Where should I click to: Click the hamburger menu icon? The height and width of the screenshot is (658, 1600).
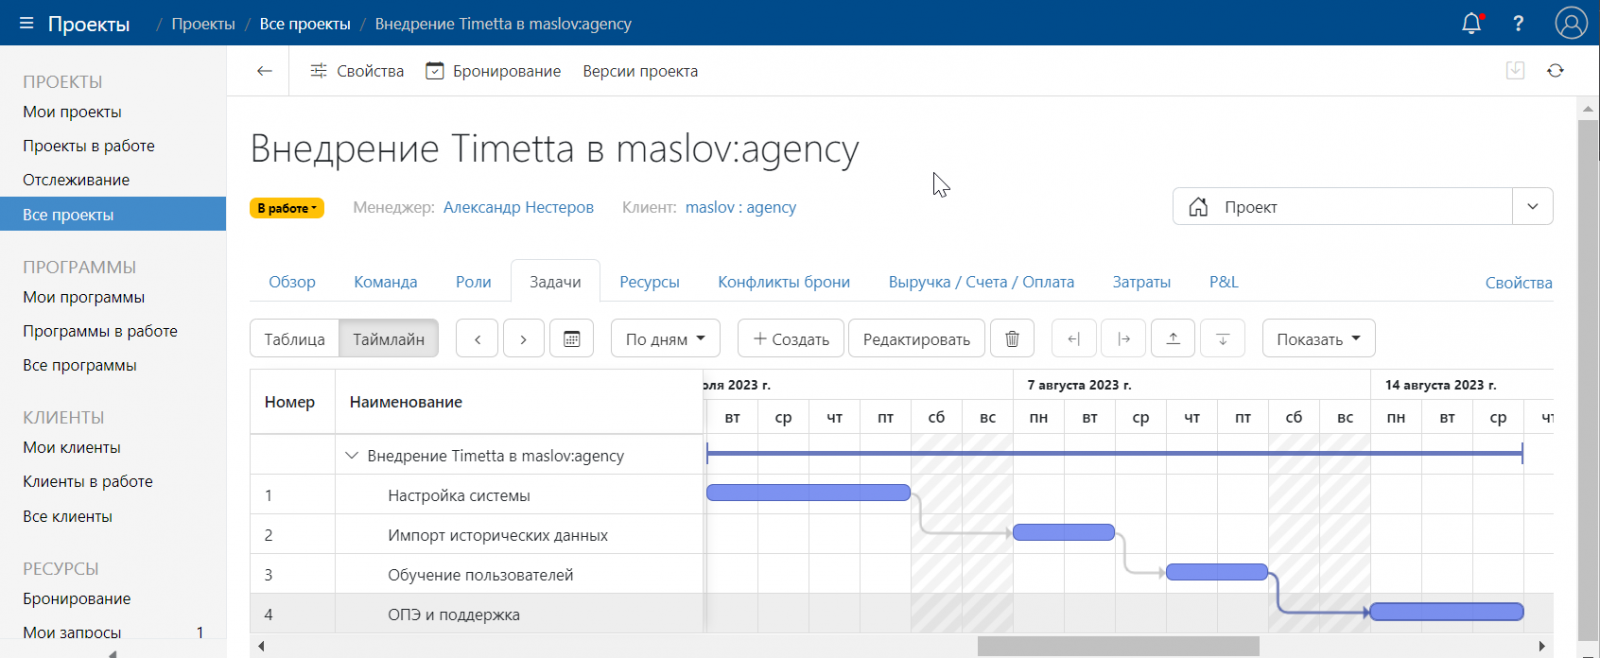click(26, 23)
